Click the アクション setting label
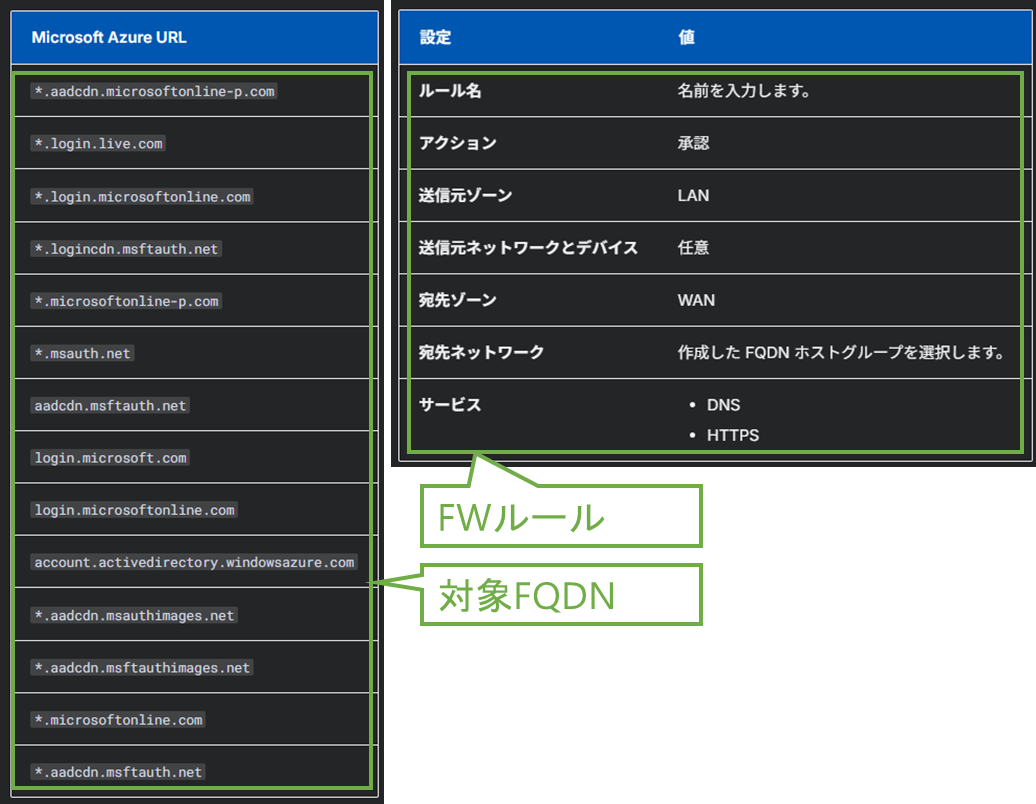 click(x=457, y=143)
